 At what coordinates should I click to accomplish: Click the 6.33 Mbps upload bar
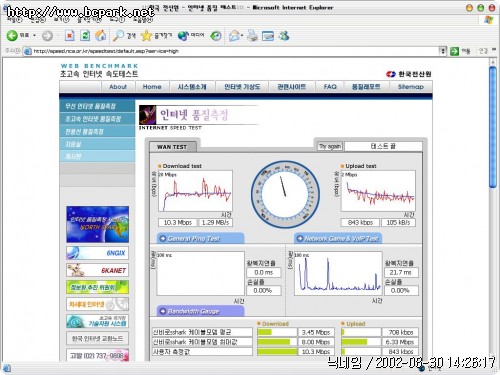tap(361, 342)
